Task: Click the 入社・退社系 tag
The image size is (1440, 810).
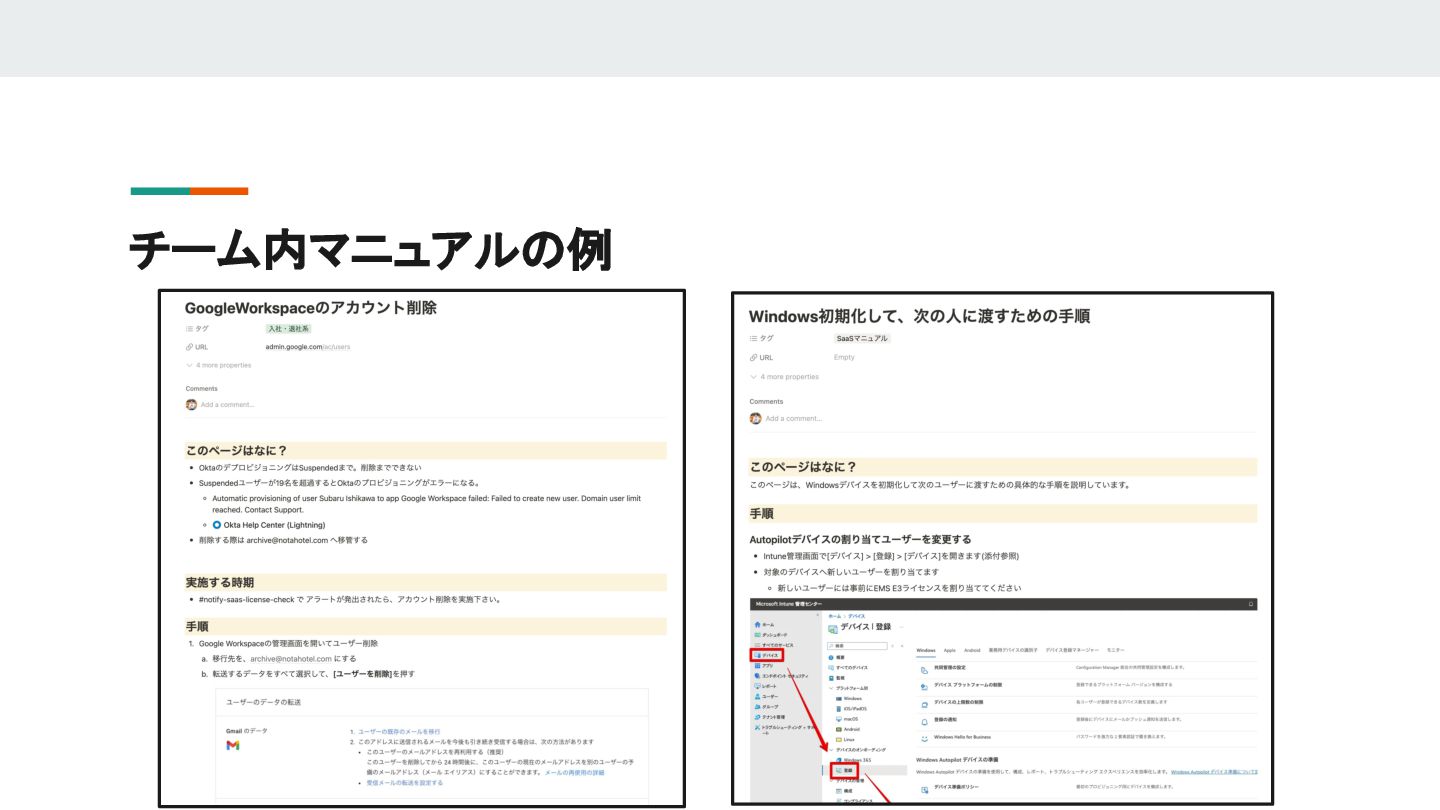Action: click(289, 328)
